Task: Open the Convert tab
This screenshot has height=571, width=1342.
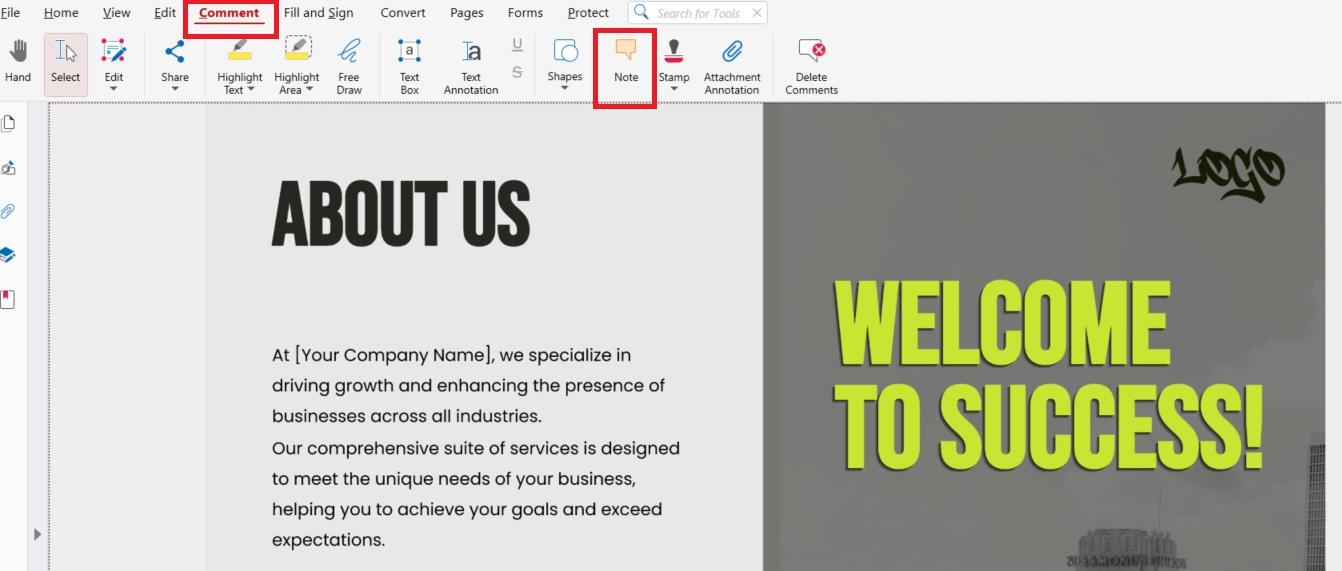Action: point(403,13)
